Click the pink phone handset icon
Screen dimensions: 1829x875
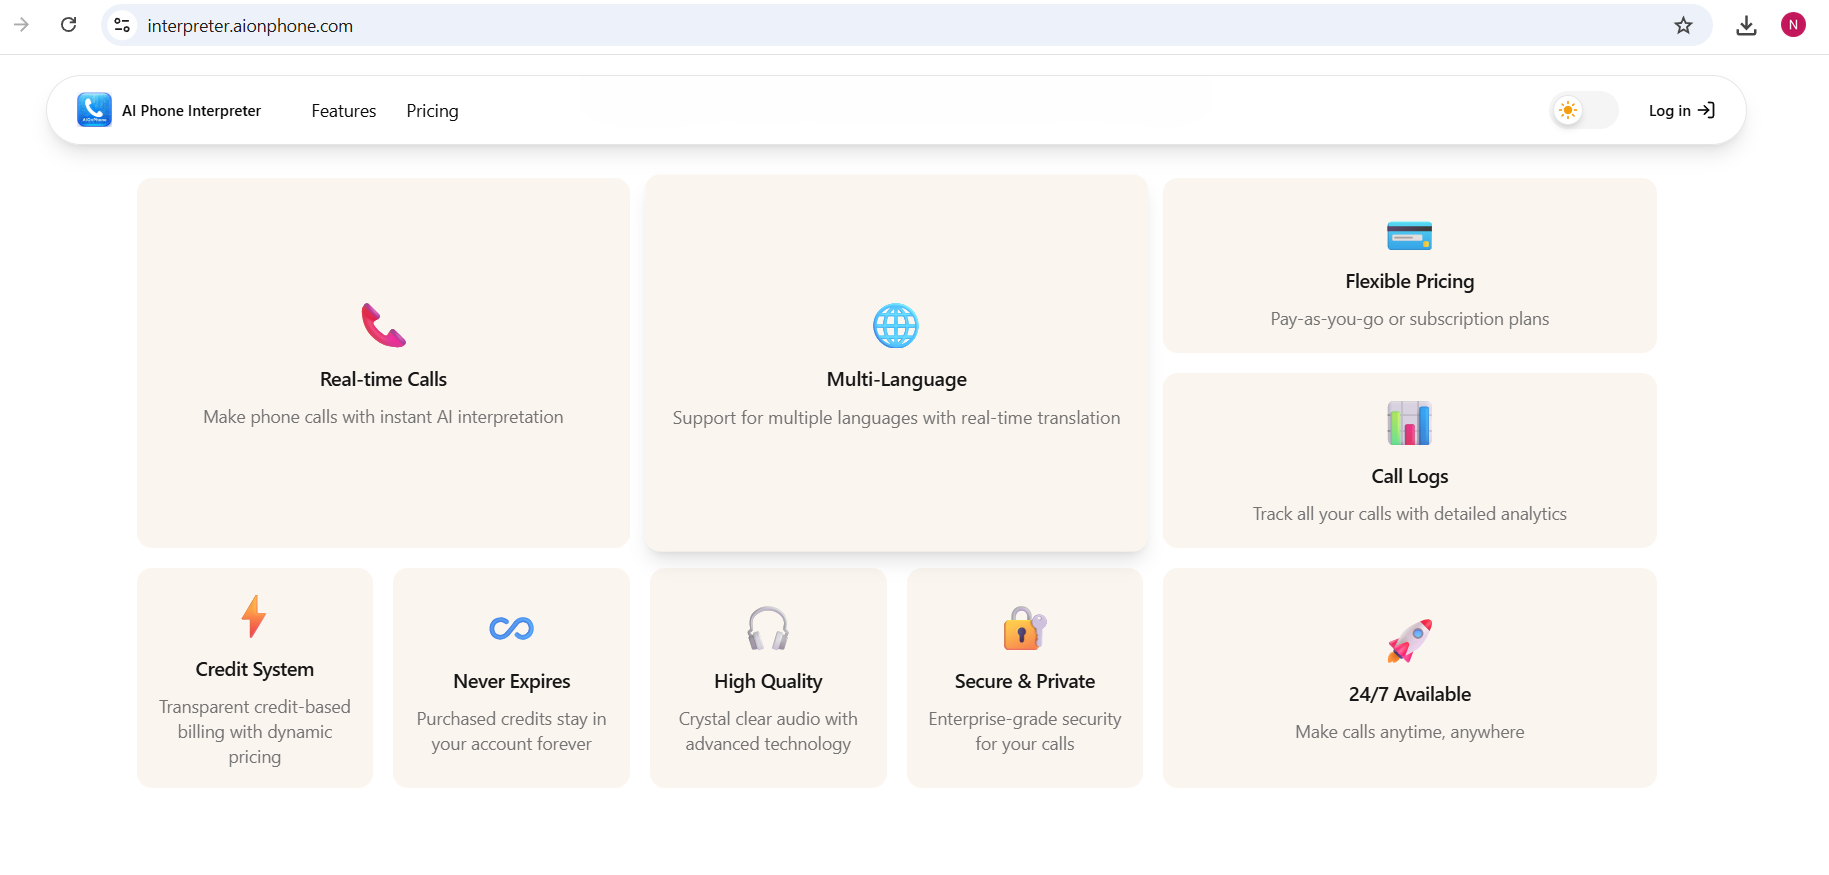tap(383, 325)
